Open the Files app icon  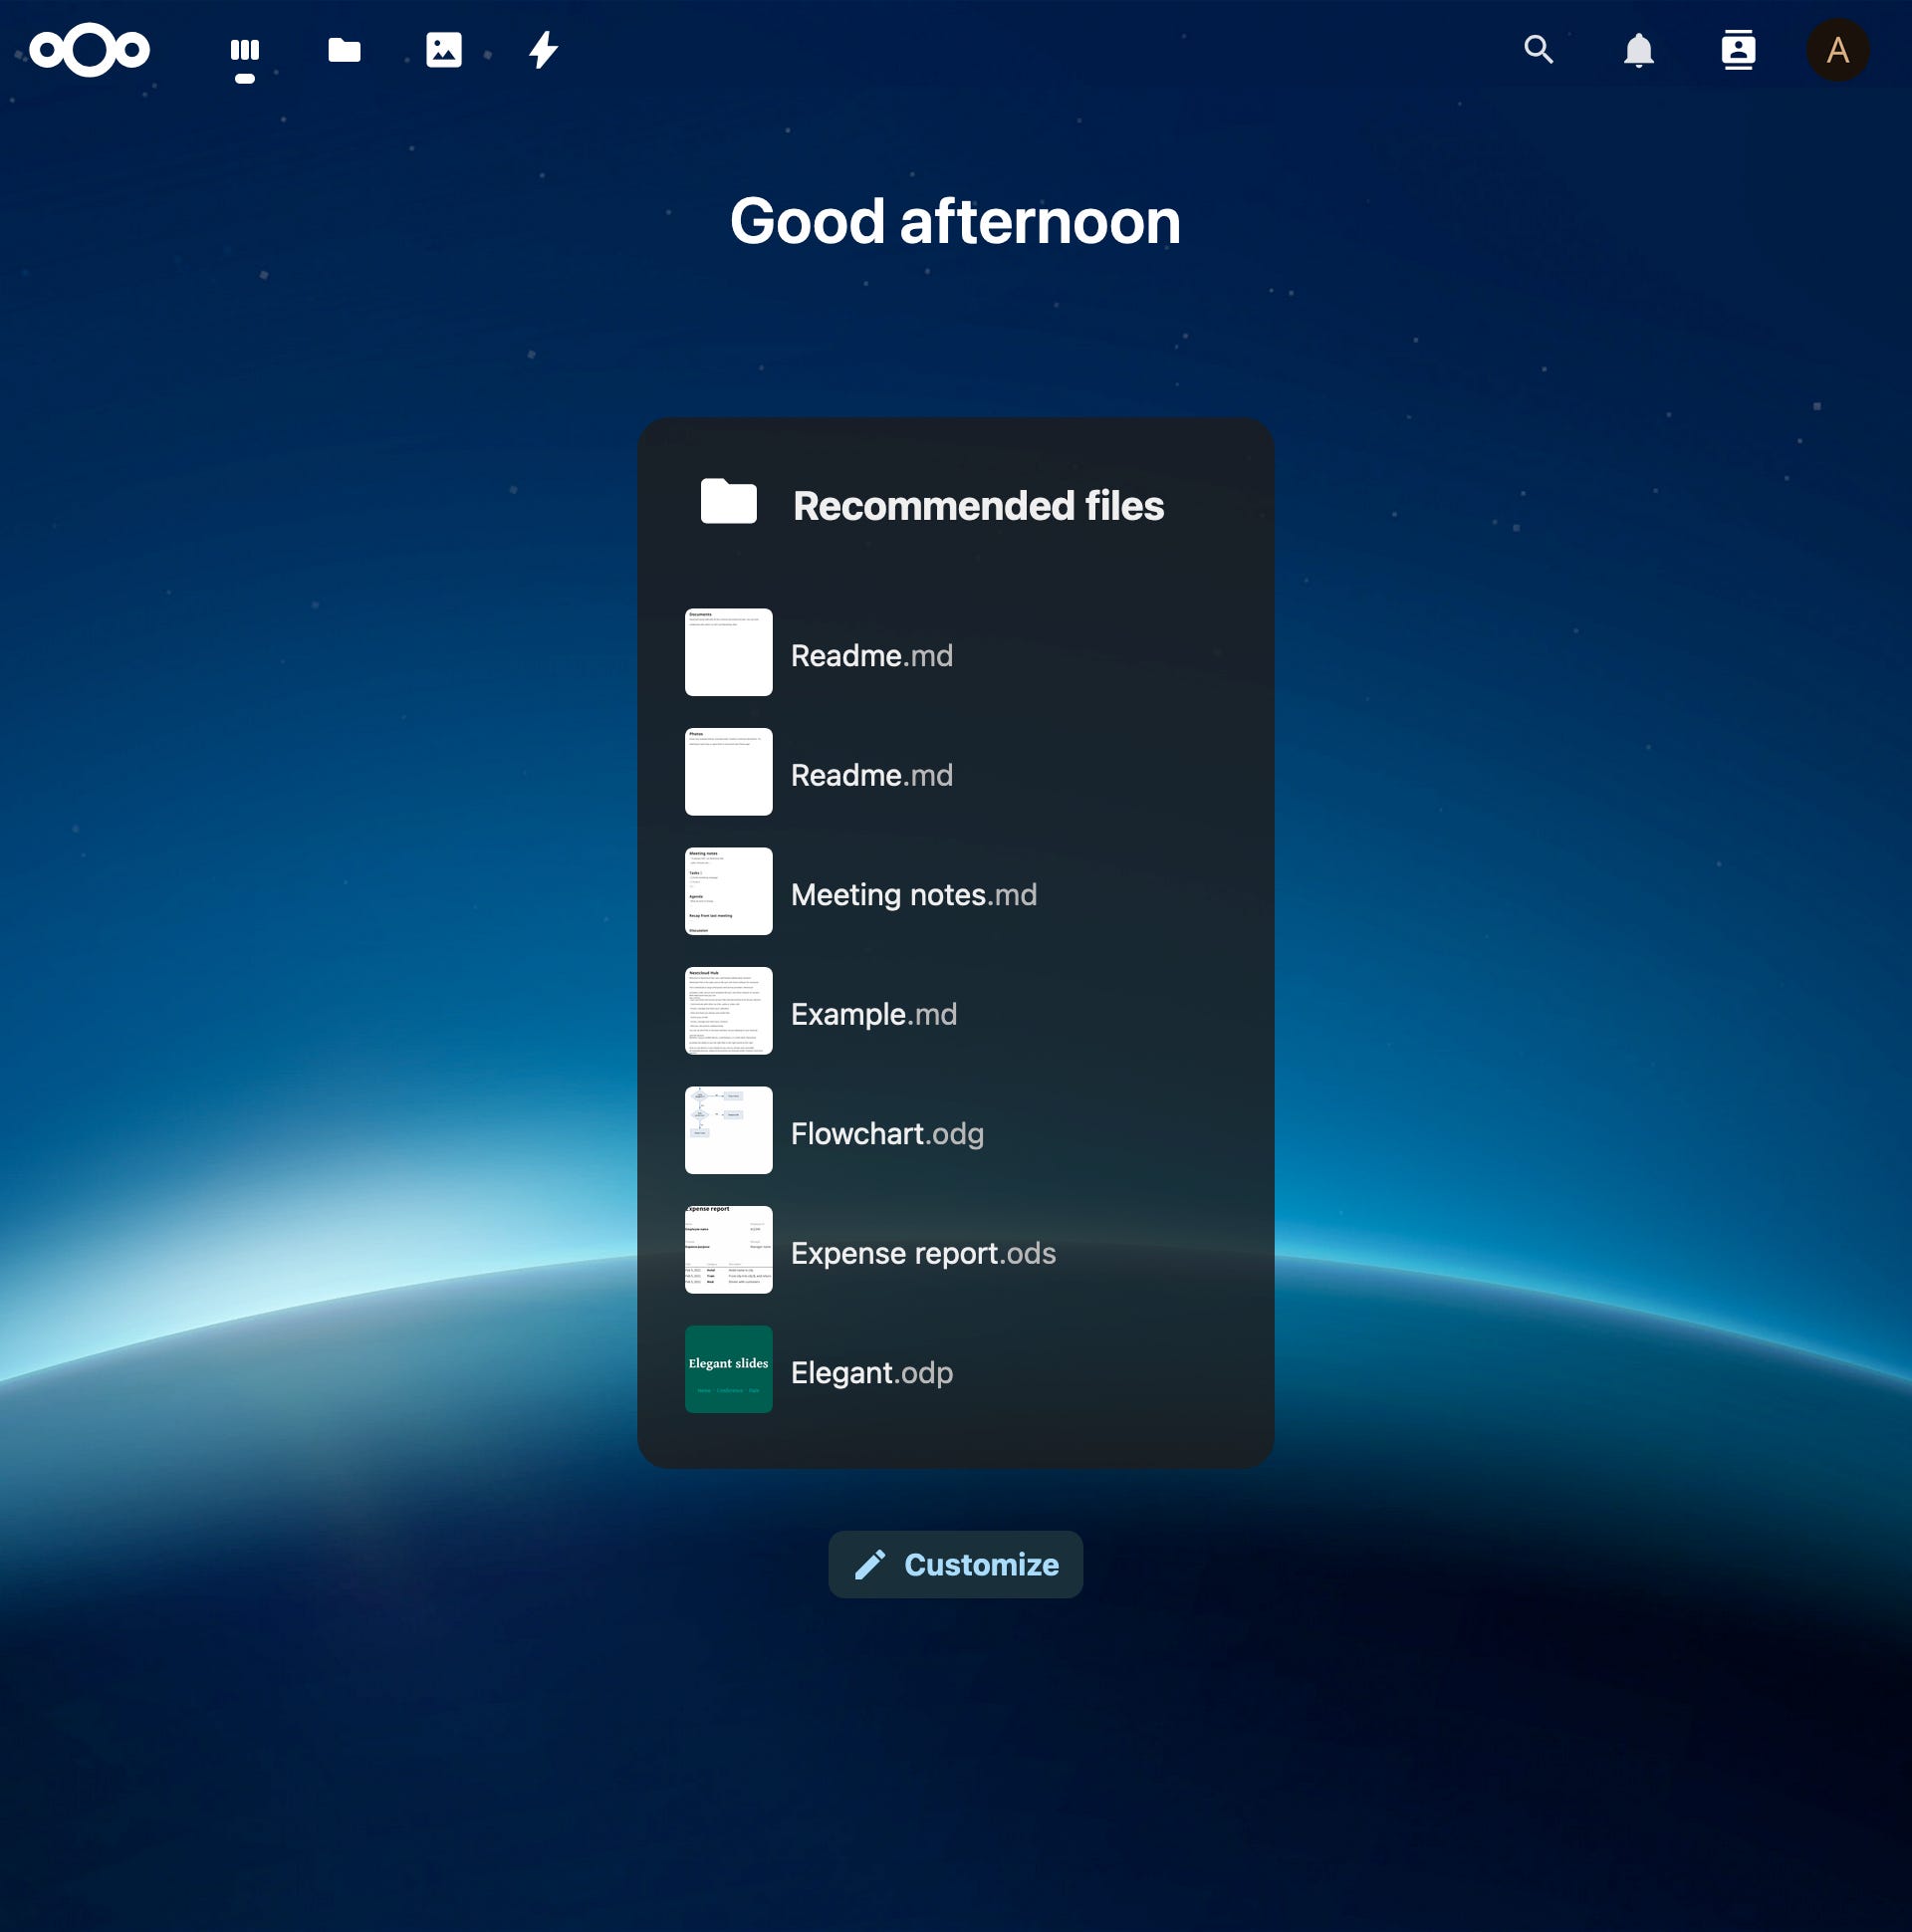tap(344, 50)
